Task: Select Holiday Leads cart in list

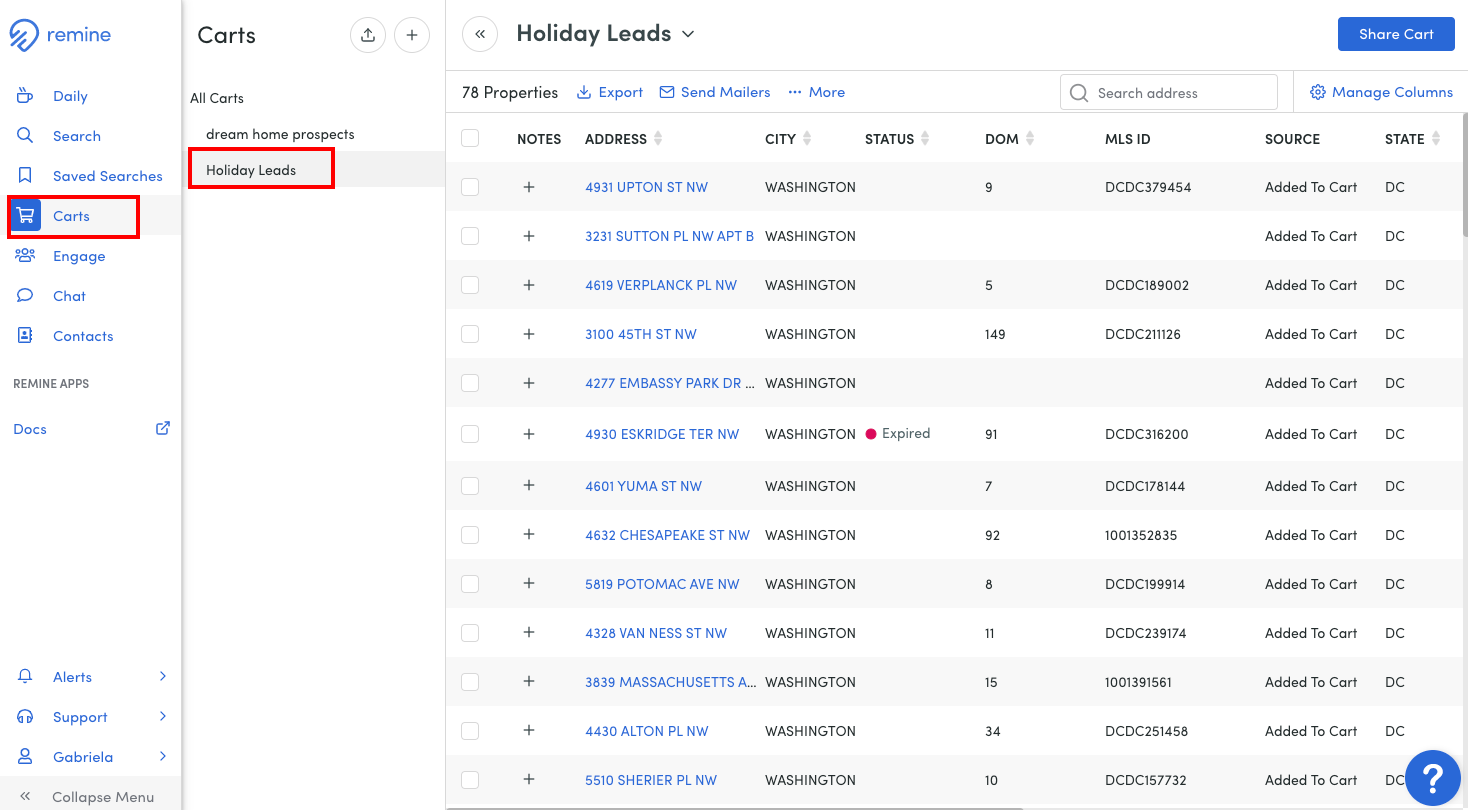Action: [251, 170]
